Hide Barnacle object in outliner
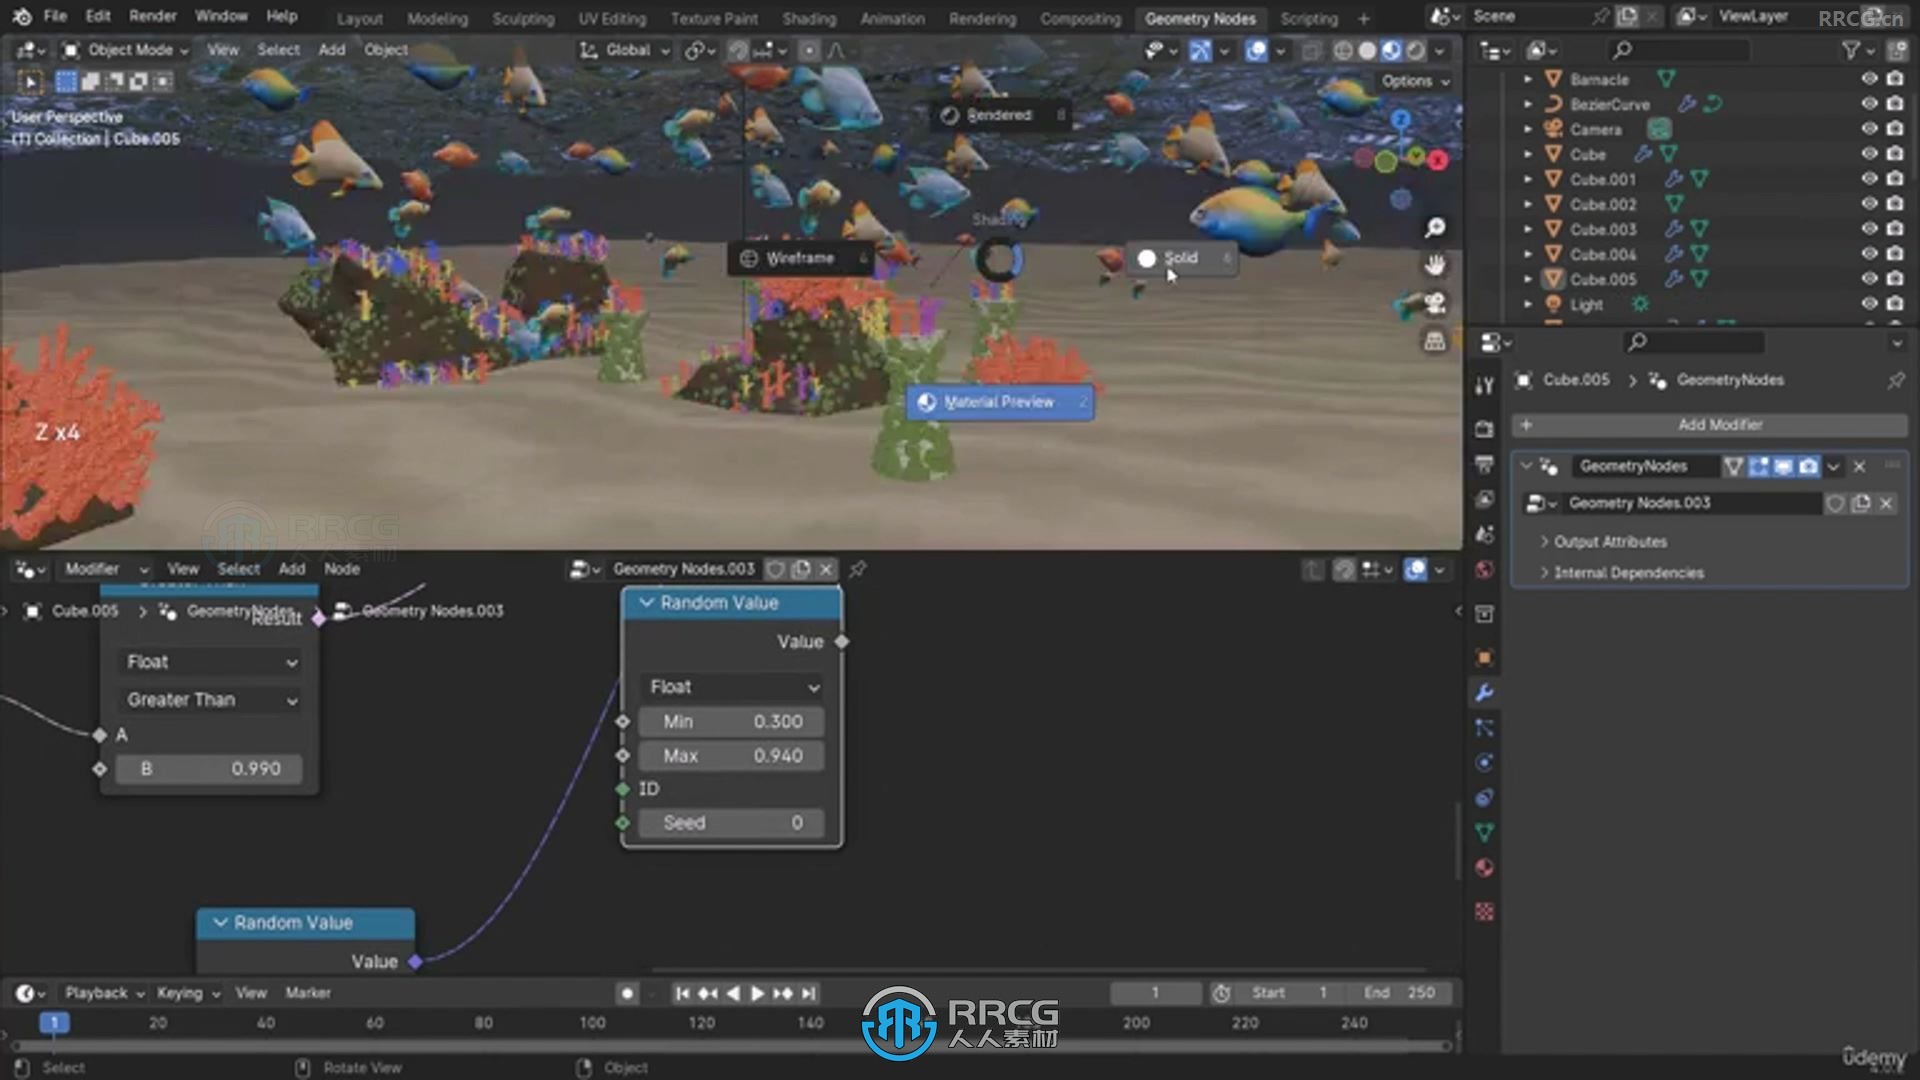Screen dimensions: 1920x1080 [x=1869, y=79]
